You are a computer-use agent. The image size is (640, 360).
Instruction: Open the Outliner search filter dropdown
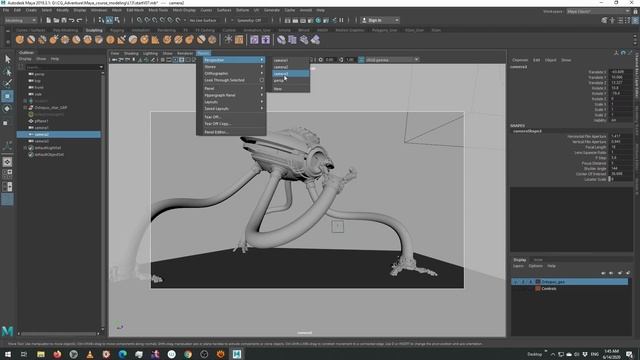click(101, 67)
